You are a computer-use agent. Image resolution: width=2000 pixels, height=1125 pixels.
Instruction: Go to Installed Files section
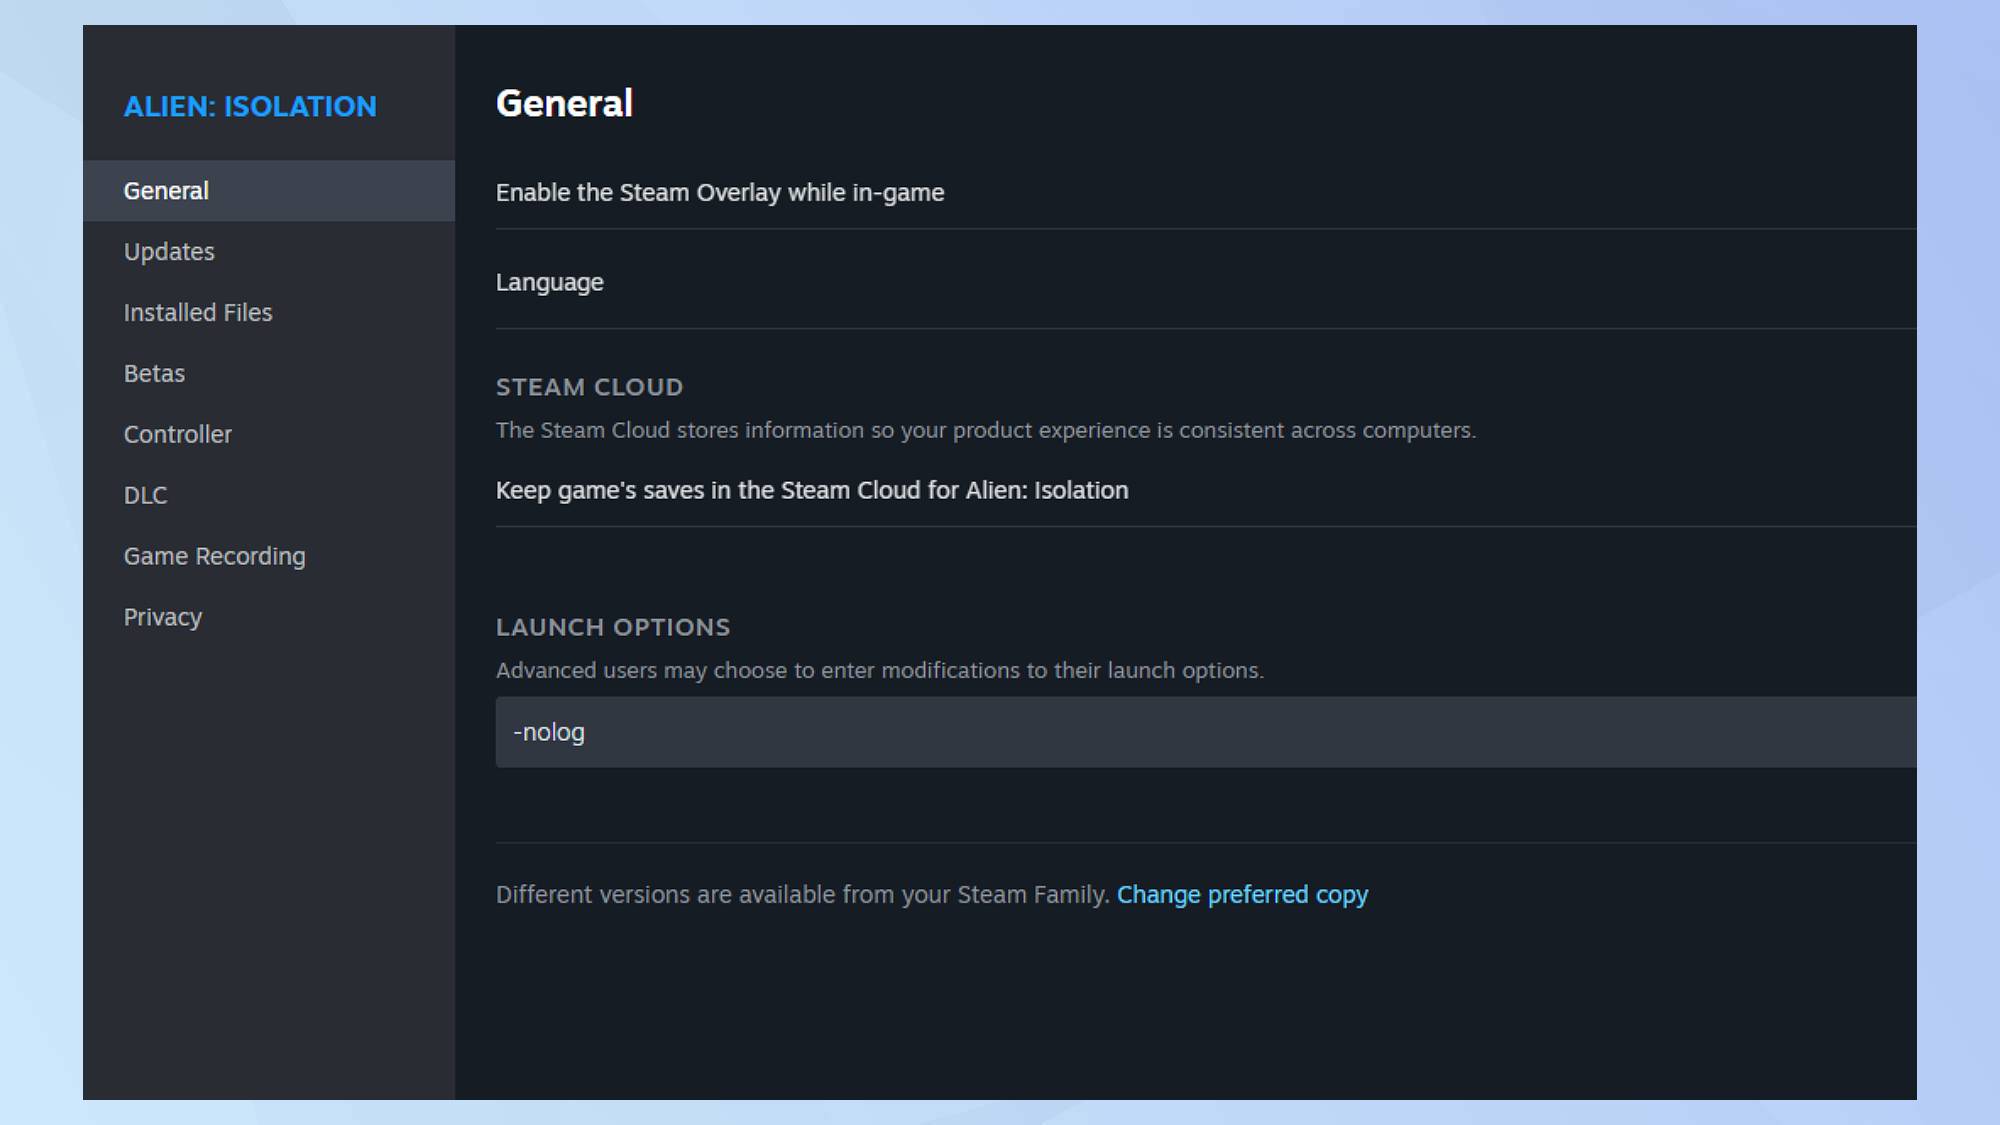pos(198,313)
